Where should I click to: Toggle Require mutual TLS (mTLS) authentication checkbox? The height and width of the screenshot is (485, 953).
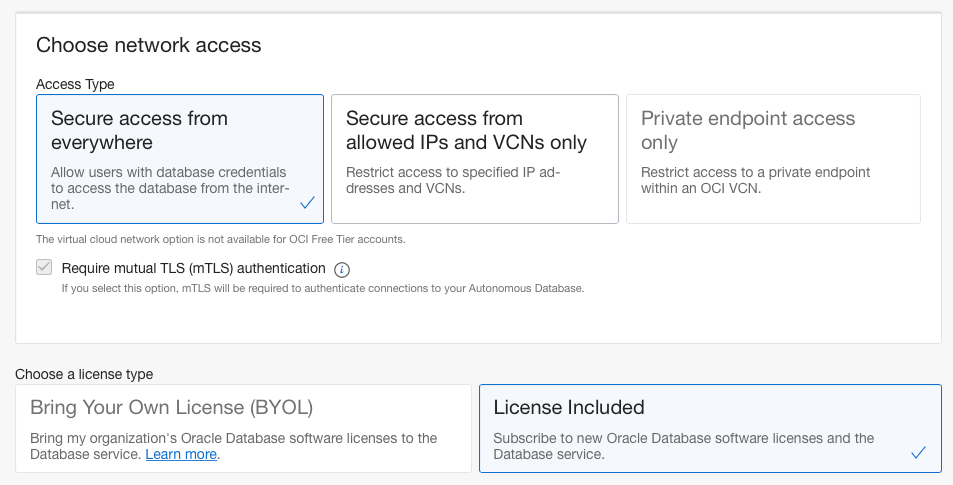click(44, 268)
